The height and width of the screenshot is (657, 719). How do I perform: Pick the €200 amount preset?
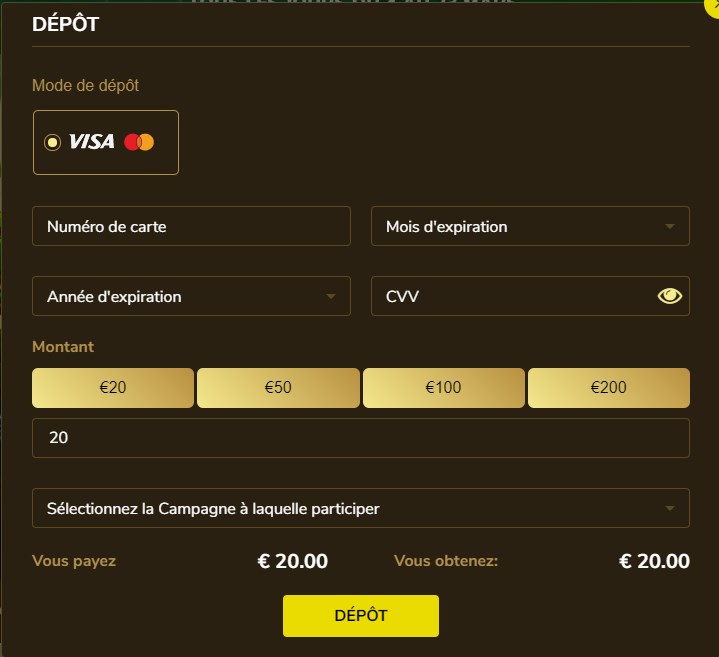pyautogui.click(x=608, y=388)
